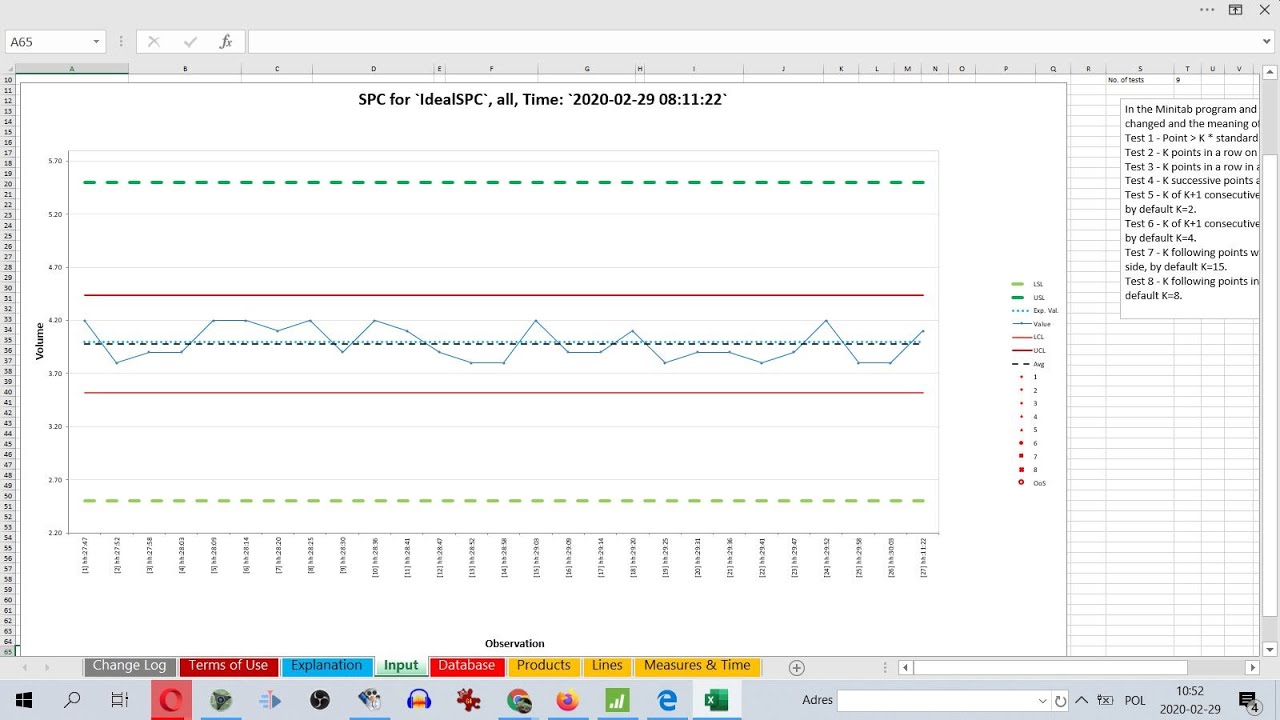Open the three-dots more options menu
Screen dimensions: 1280x720
[x=1207, y=9]
